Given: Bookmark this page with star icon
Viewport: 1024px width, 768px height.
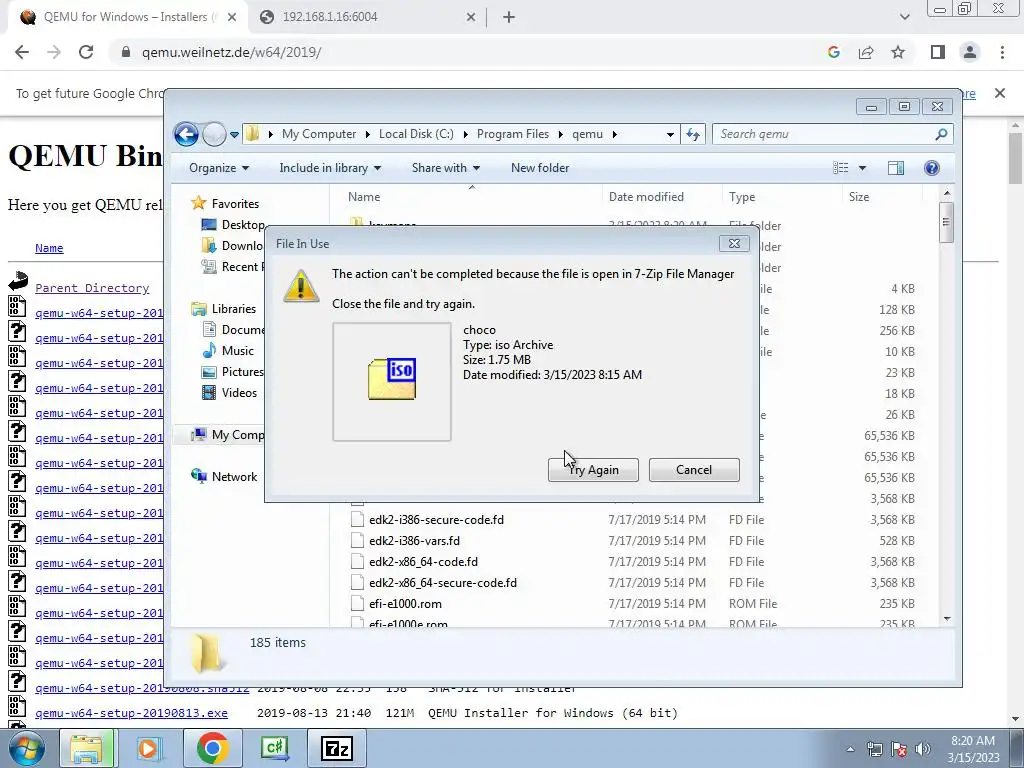Looking at the screenshot, I should tap(898, 52).
